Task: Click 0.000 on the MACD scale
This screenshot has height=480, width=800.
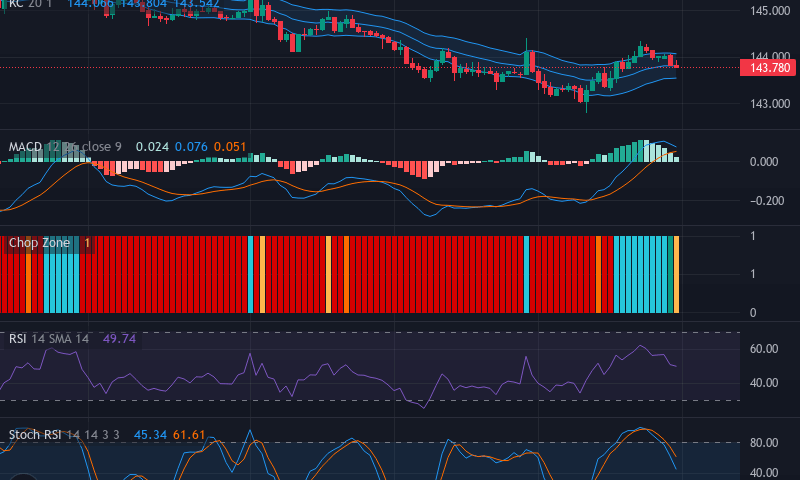Action: pyautogui.click(x=764, y=162)
